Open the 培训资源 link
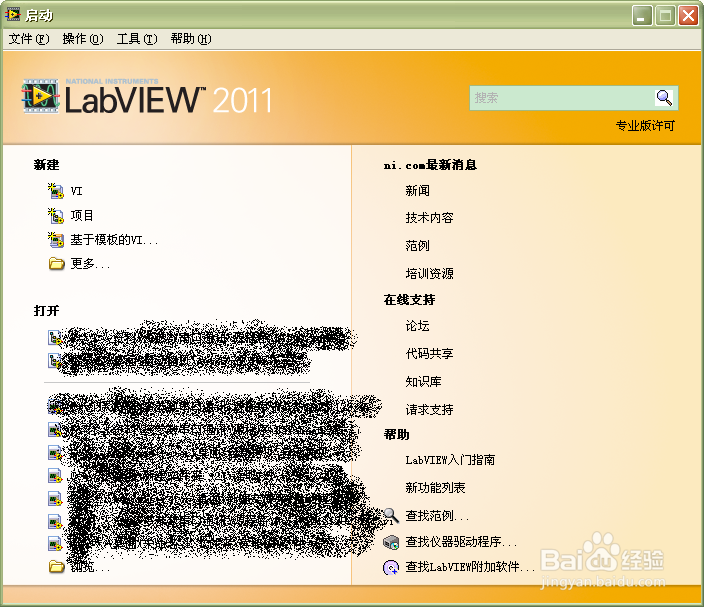Image resolution: width=704 pixels, height=607 pixels. [x=429, y=273]
